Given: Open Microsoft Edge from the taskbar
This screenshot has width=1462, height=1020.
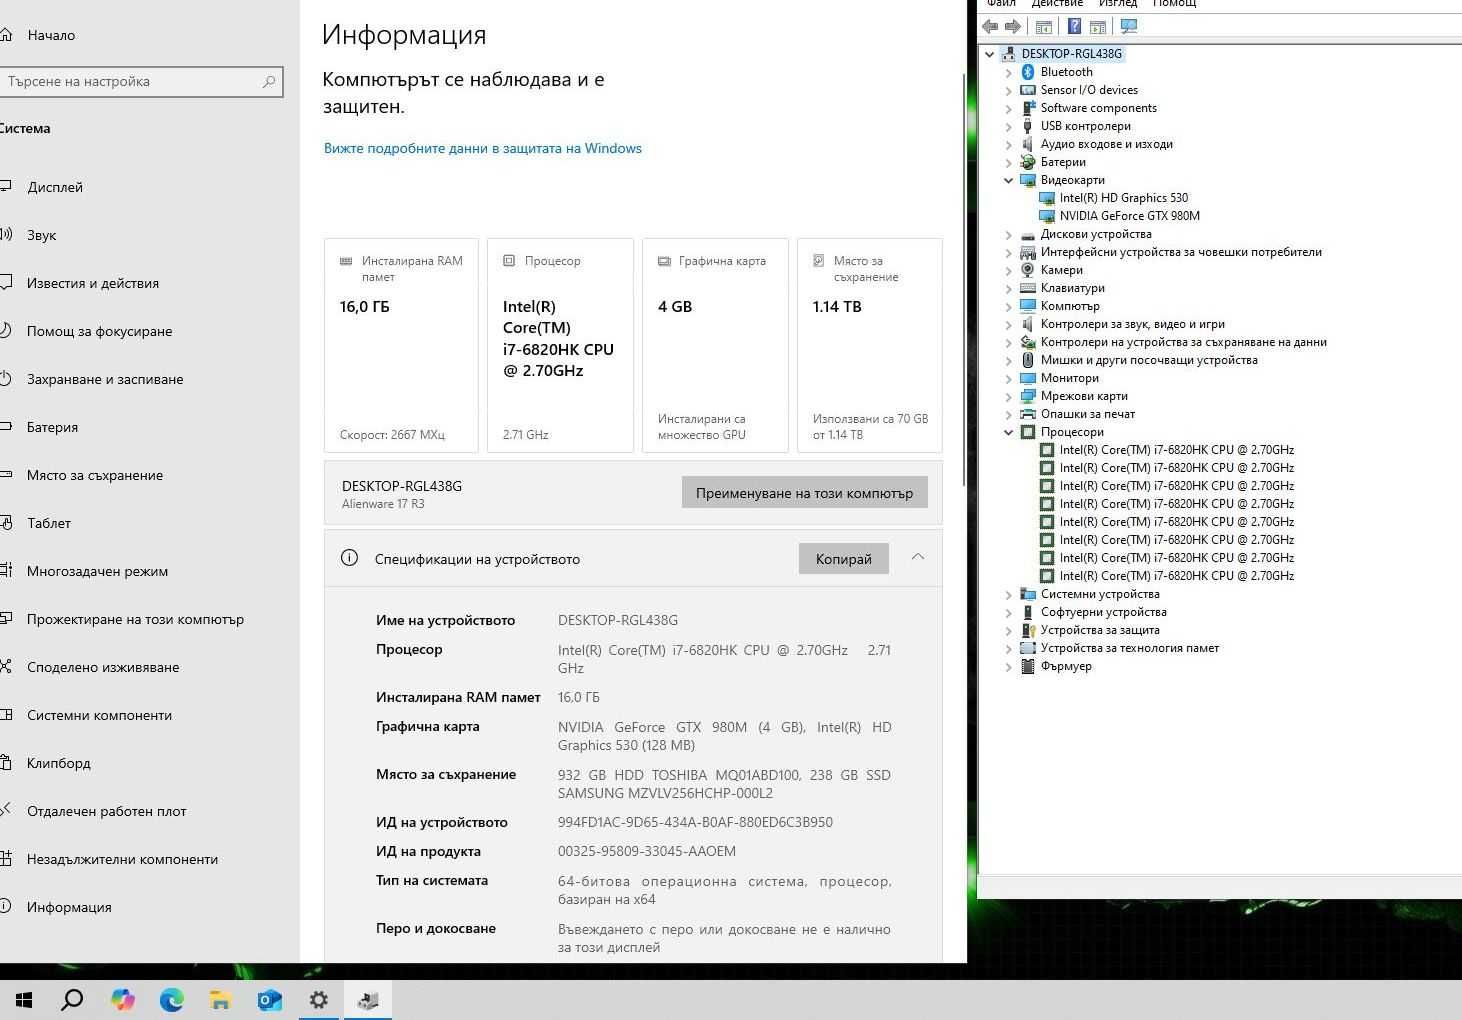Looking at the screenshot, I should coord(172,999).
